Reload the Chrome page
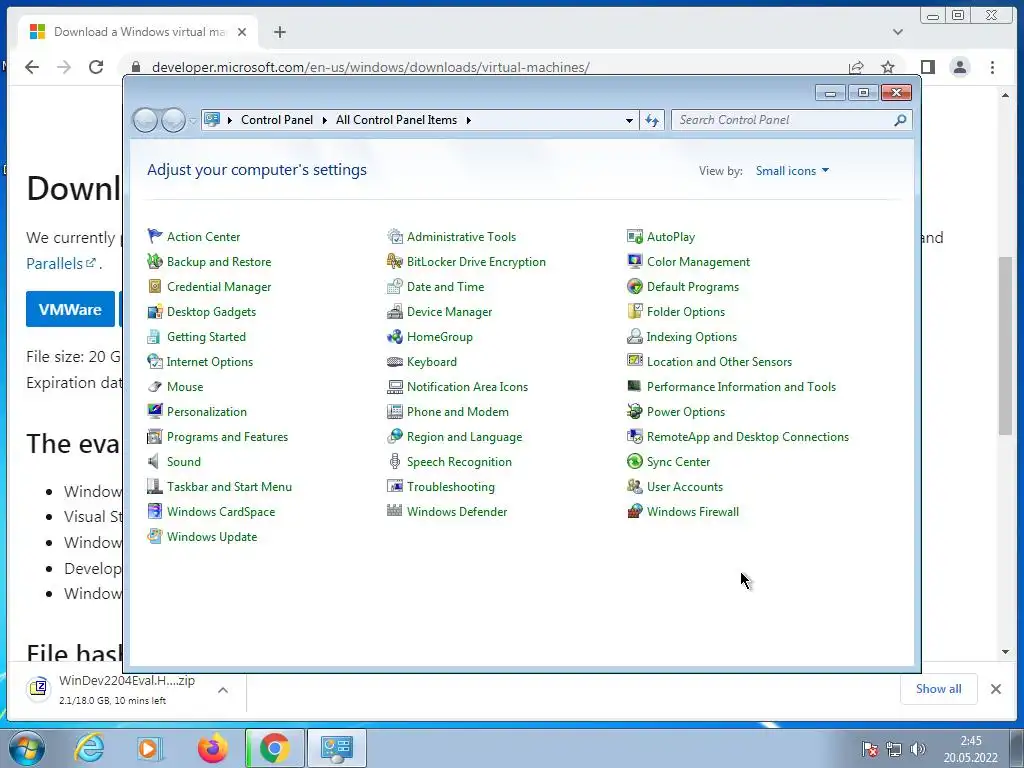Screen dimensions: 1024x768 click(96, 67)
